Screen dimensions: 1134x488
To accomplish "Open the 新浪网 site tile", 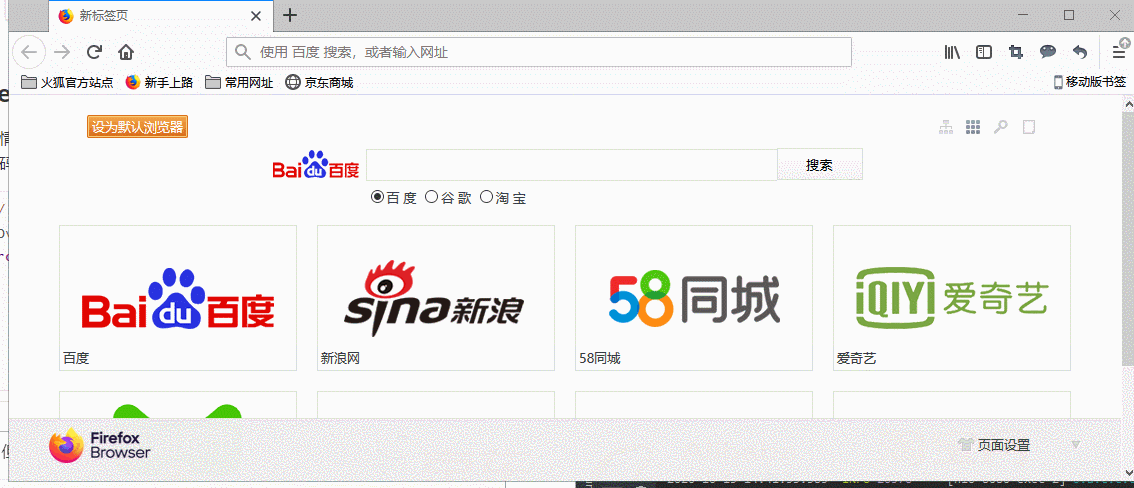I will tap(436, 298).
